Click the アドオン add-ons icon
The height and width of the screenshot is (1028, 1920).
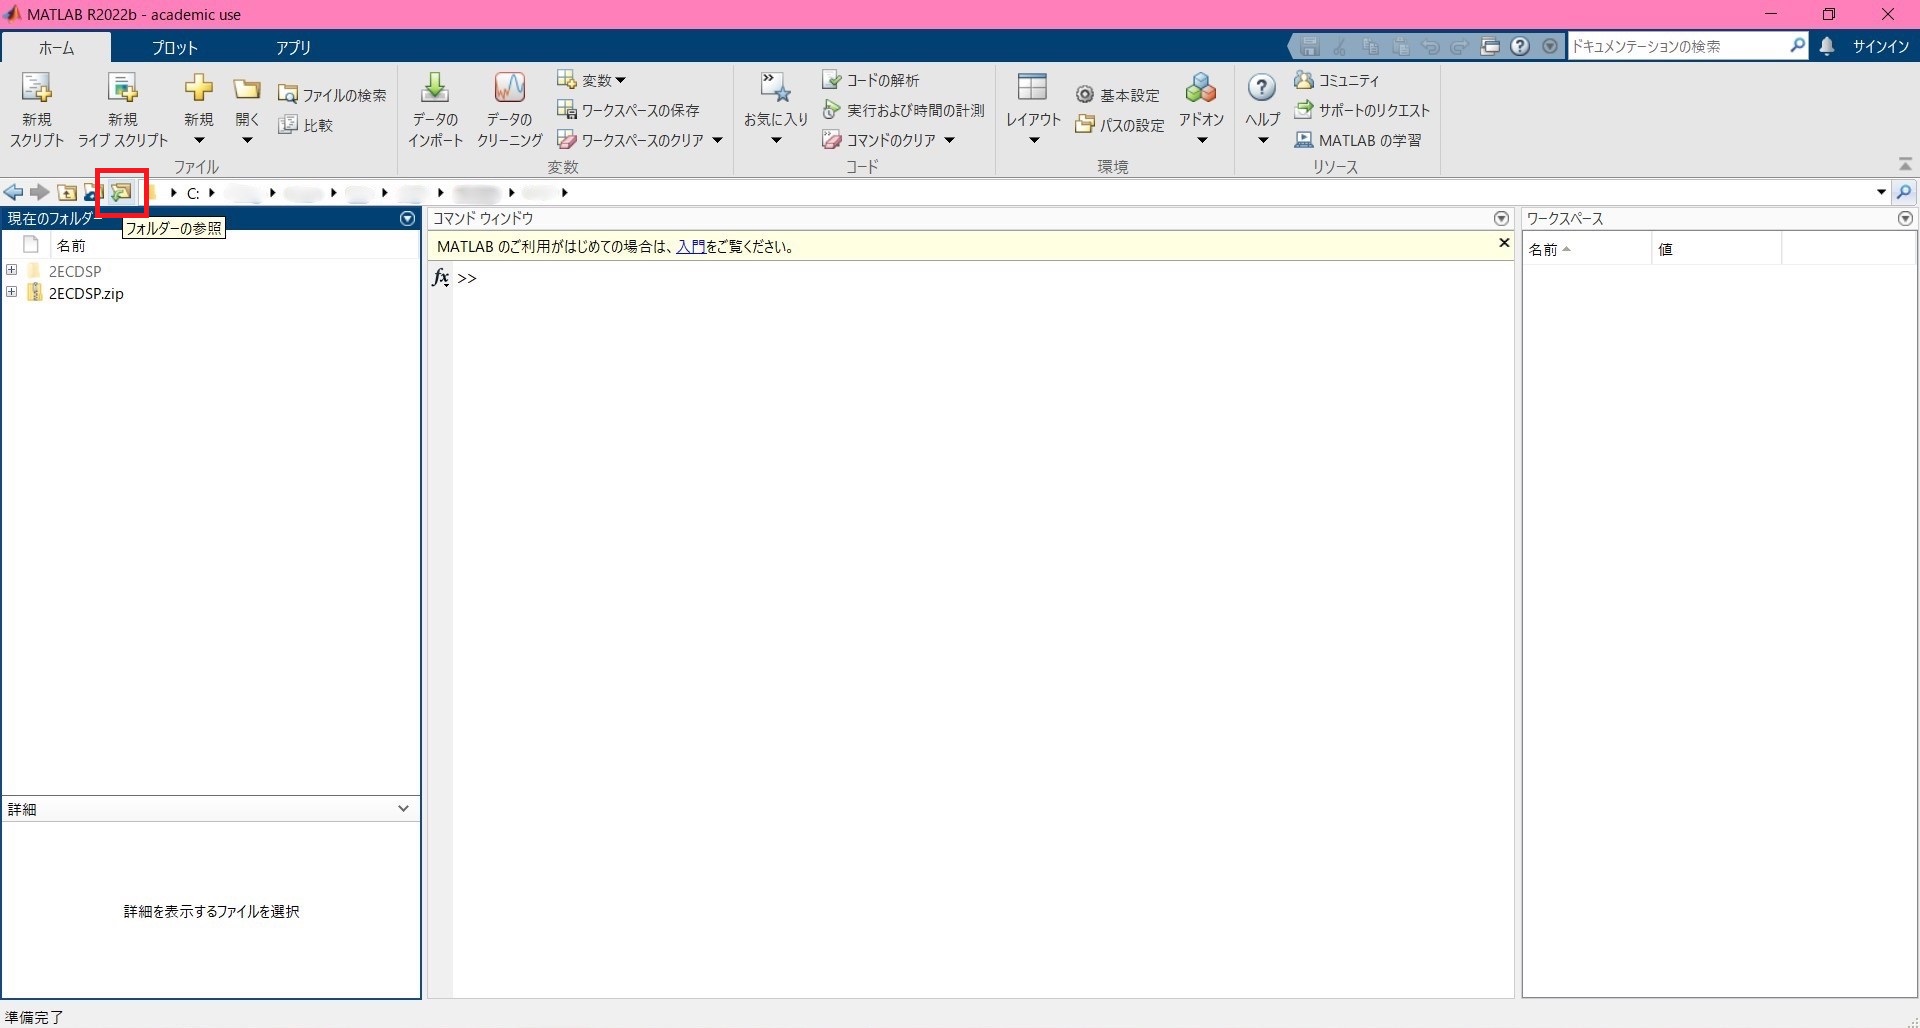click(1201, 88)
